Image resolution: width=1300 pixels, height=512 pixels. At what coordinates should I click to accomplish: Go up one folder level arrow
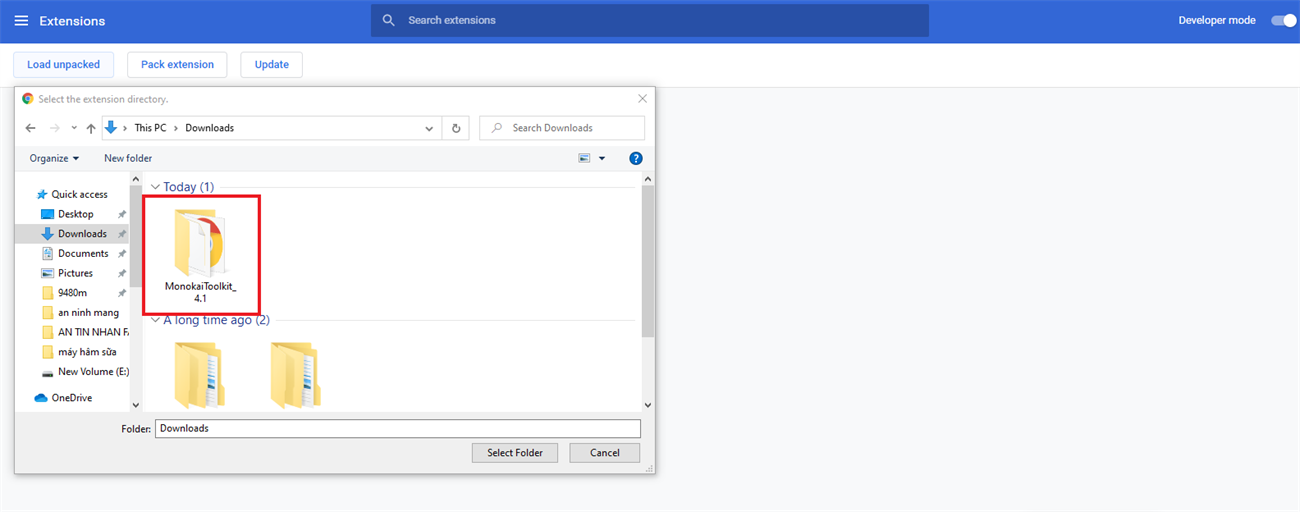click(x=91, y=128)
